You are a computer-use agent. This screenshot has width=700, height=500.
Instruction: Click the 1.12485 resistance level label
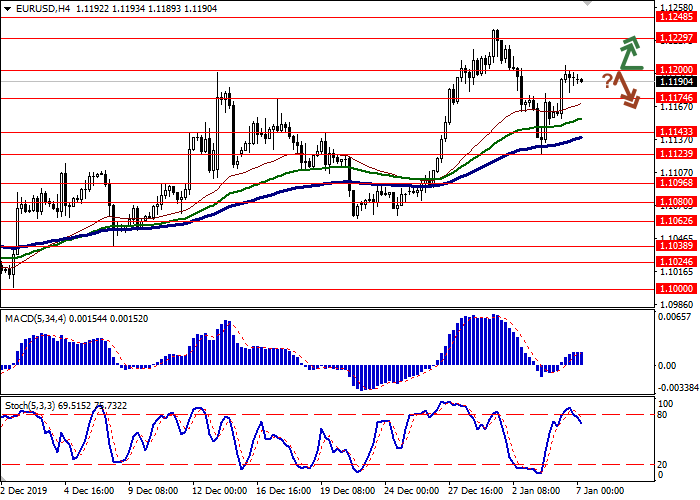tap(676, 16)
